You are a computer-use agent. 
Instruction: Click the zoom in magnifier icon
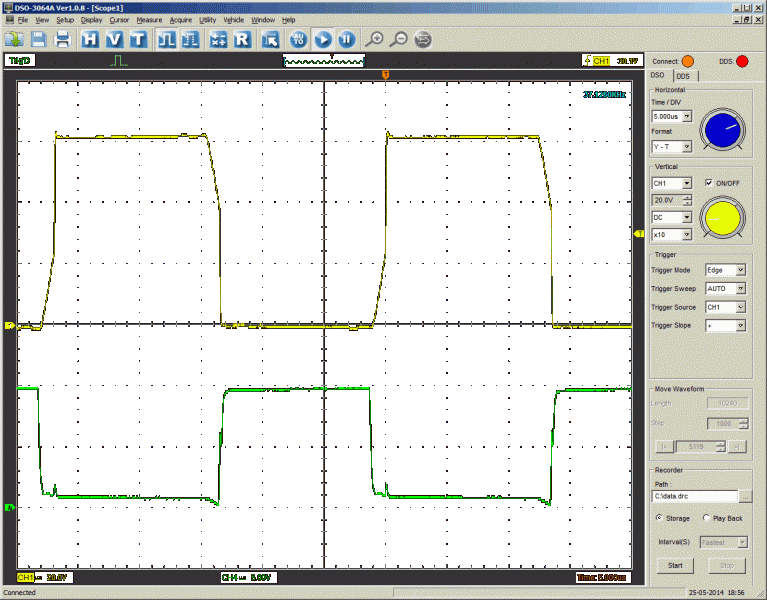(x=374, y=39)
